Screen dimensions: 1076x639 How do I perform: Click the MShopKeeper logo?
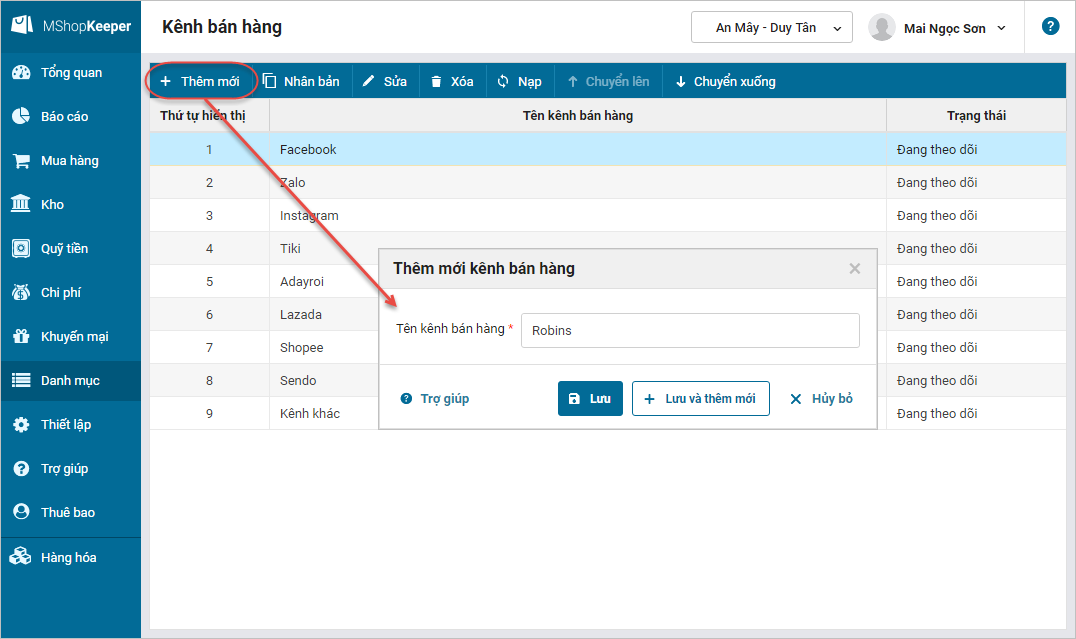71,26
